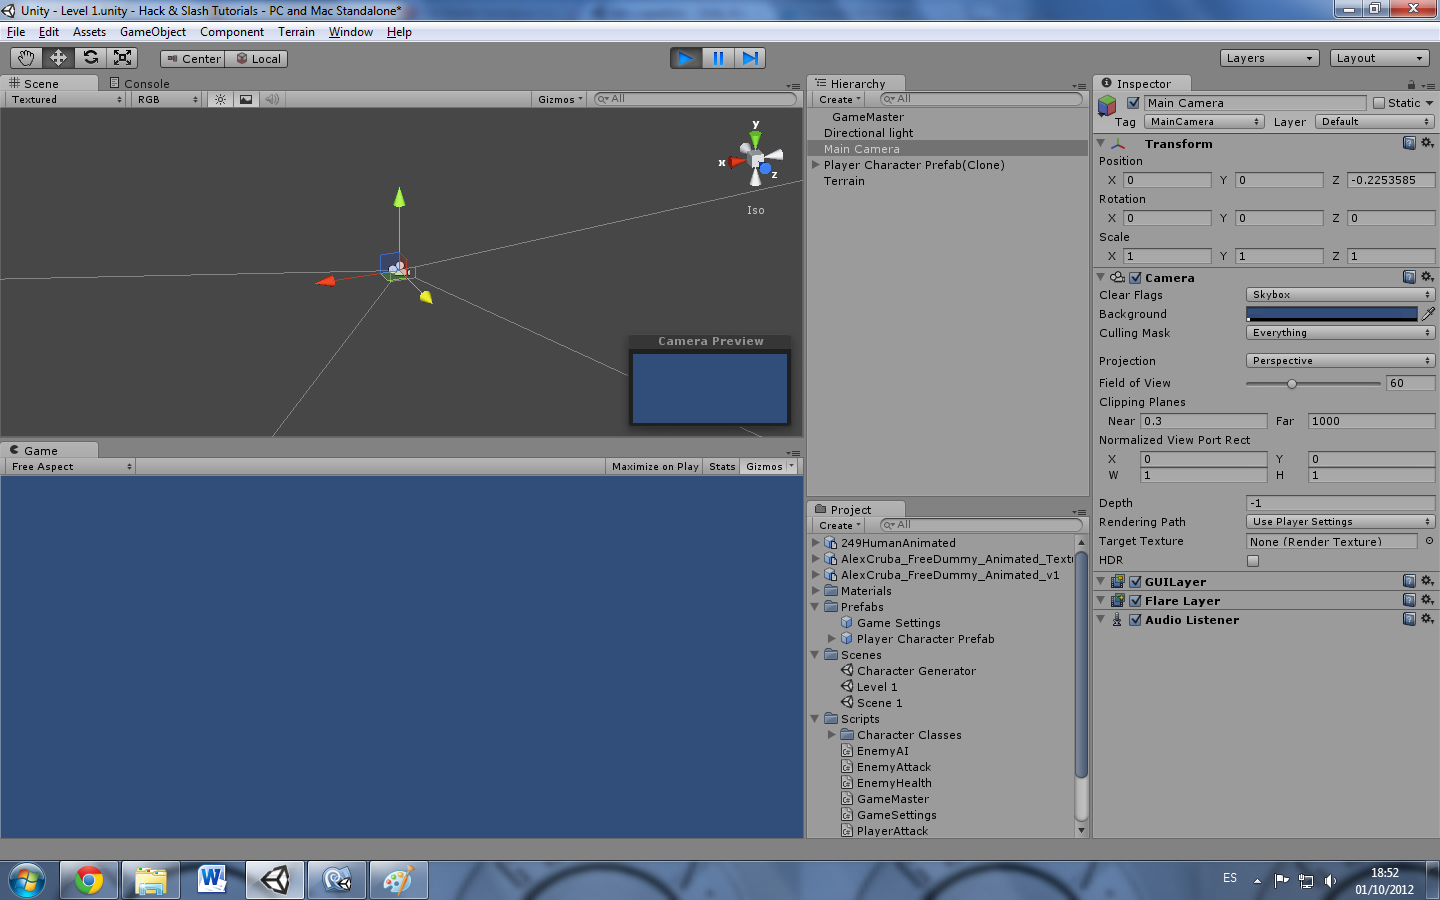Open Flare Layer gear menu

[1427, 600]
